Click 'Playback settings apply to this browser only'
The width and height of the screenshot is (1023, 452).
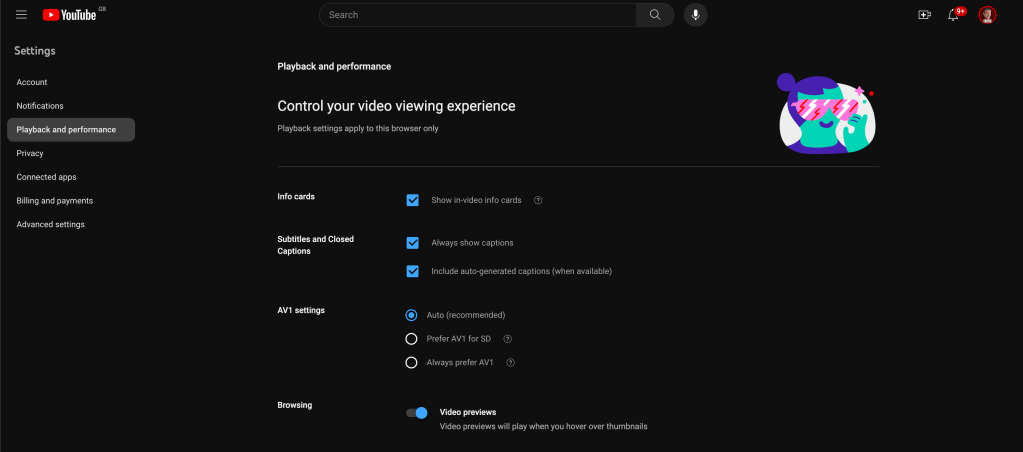(x=358, y=128)
